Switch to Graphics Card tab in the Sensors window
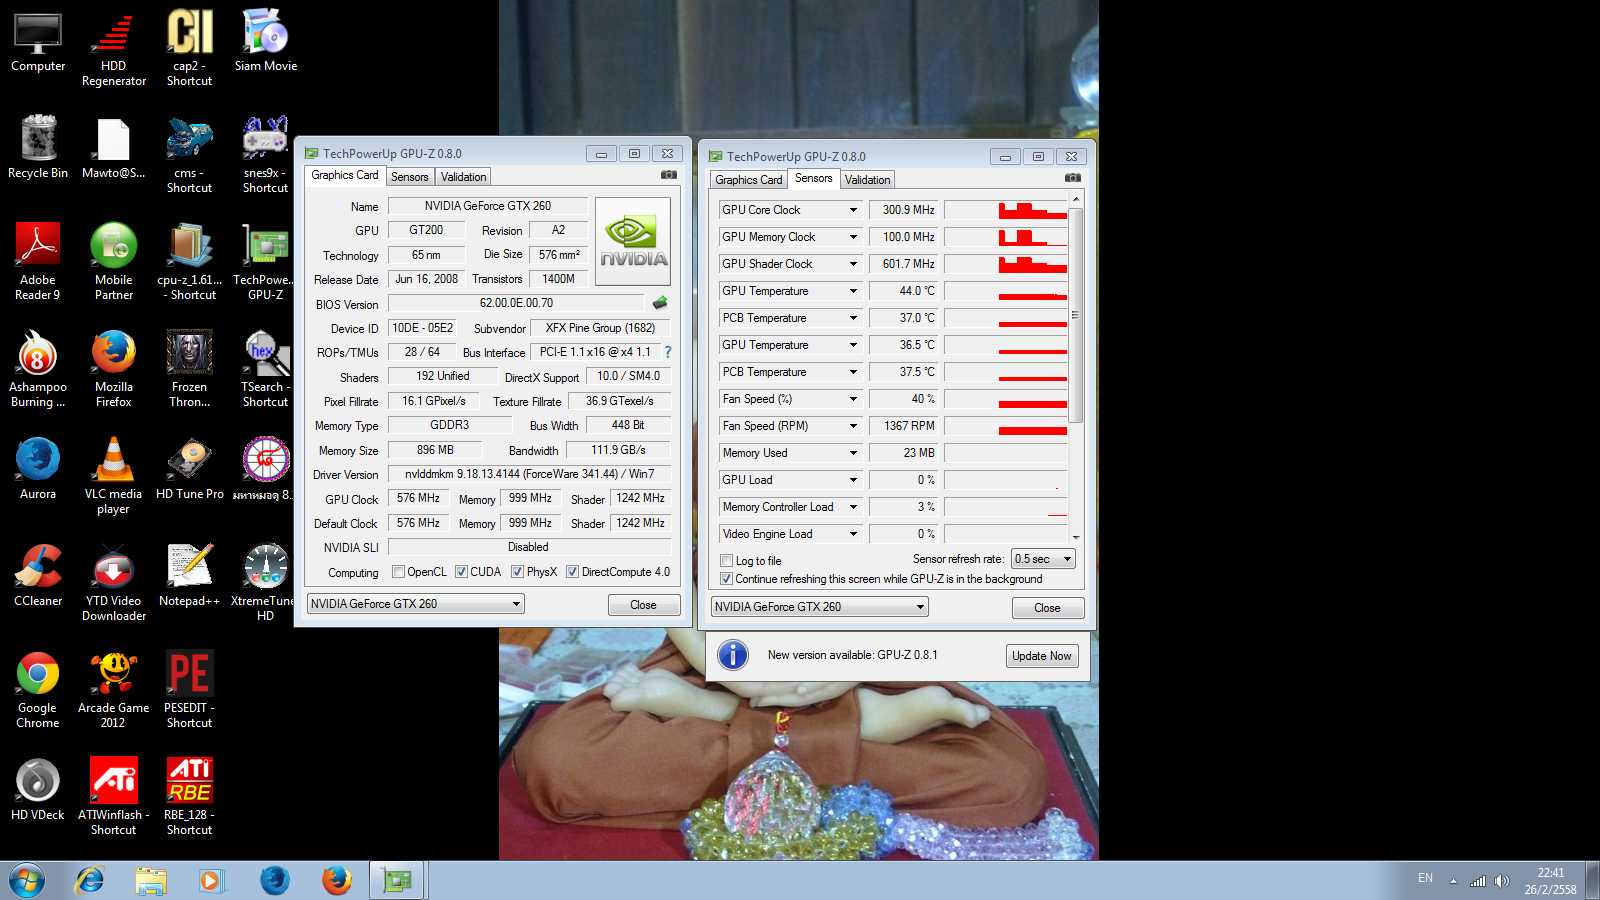Image resolution: width=1600 pixels, height=900 pixels. [749, 180]
